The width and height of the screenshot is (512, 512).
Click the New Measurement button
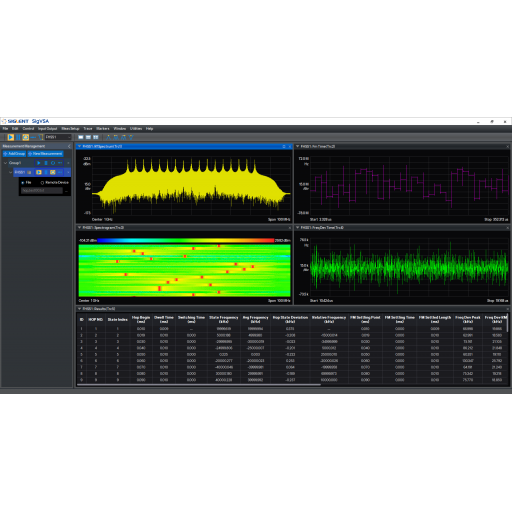45,154
